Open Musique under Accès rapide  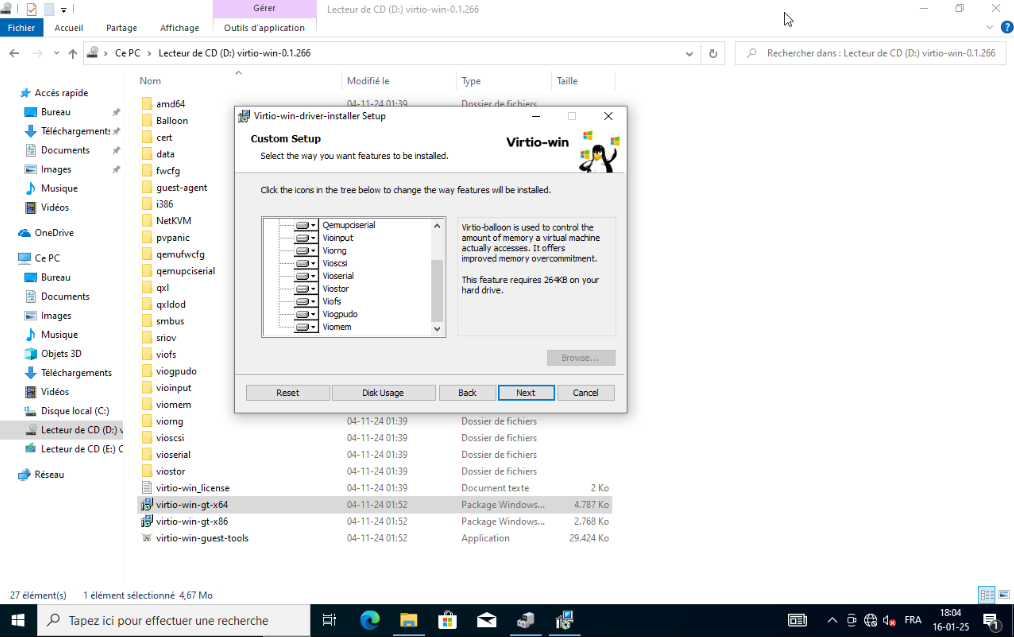tap(59, 188)
